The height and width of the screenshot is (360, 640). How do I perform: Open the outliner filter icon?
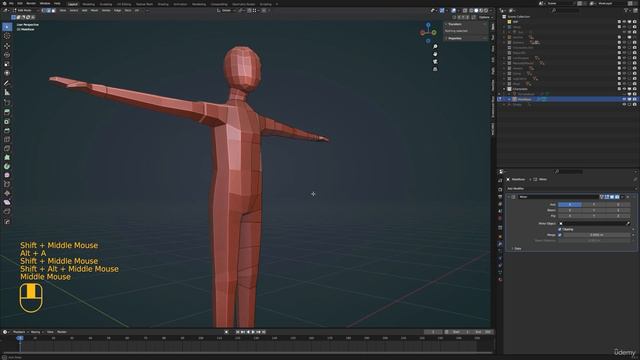tap(627, 11)
